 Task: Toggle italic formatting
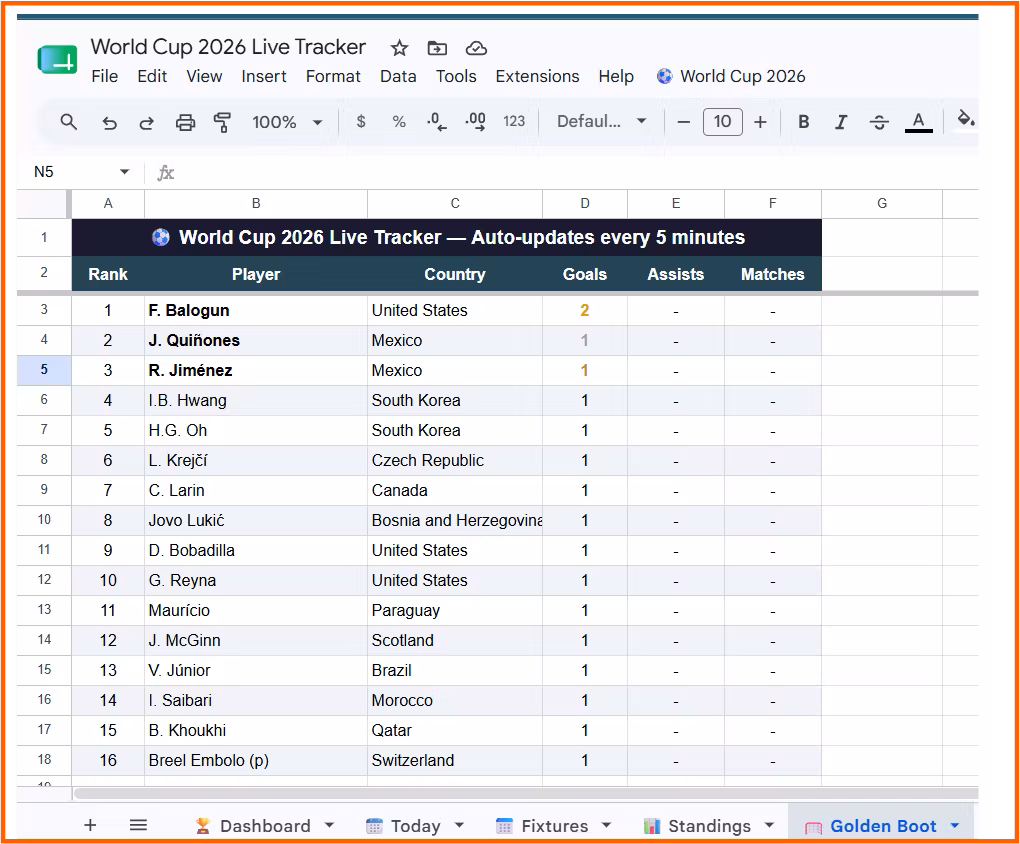click(x=841, y=122)
